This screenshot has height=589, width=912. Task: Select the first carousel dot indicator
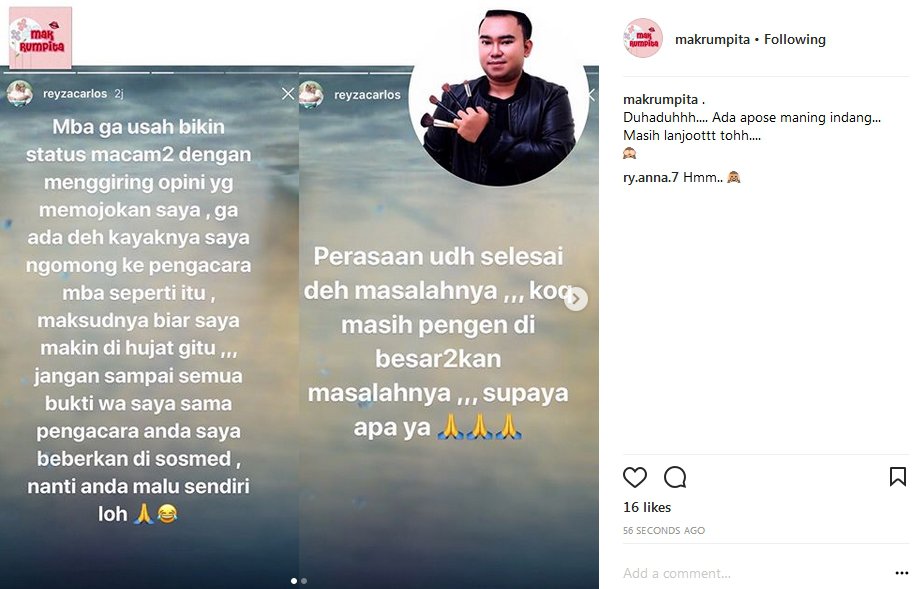[294, 581]
